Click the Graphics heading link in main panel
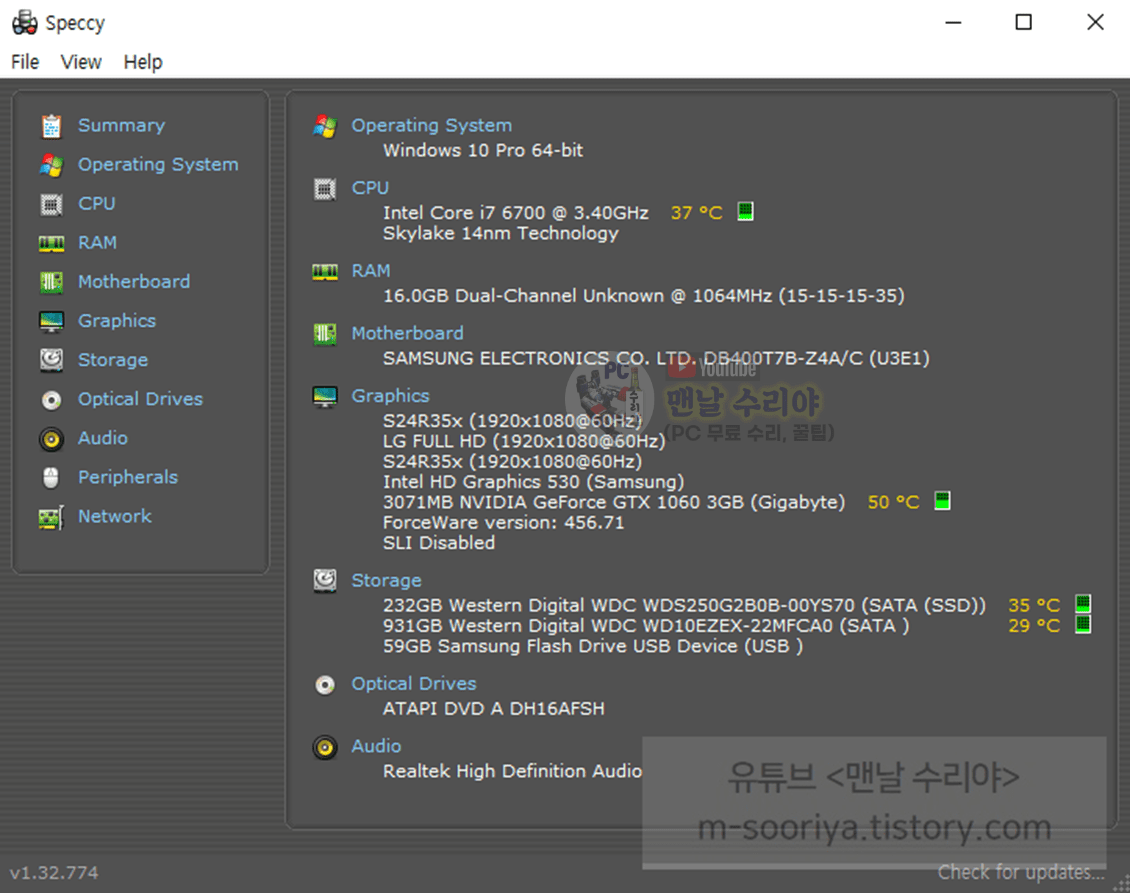The width and height of the screenshot is (1130, 893). (x=391, y=396)
